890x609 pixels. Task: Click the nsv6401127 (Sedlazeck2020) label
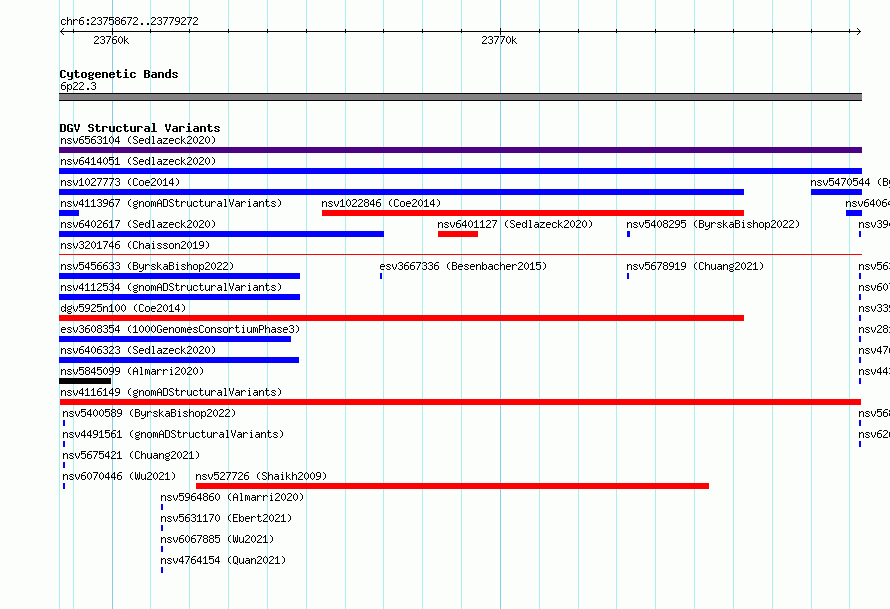click(515, 224)
